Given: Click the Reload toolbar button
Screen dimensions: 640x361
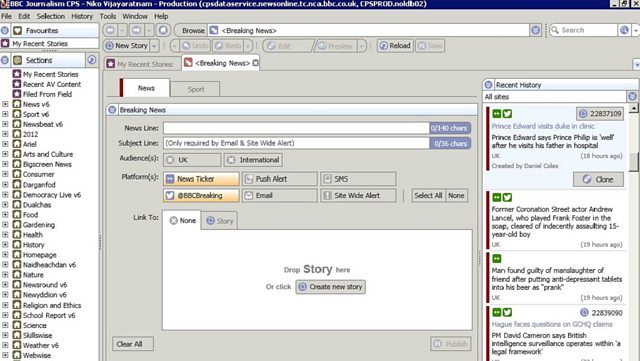Looking at the screenshot, I should 395,46.
